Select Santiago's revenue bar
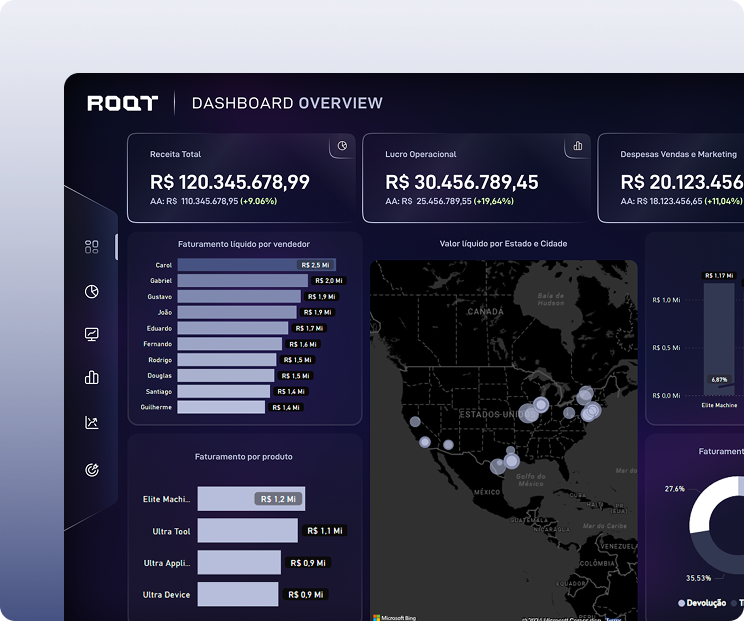Screen dimensions: 744x621 (x=223, y=391)
